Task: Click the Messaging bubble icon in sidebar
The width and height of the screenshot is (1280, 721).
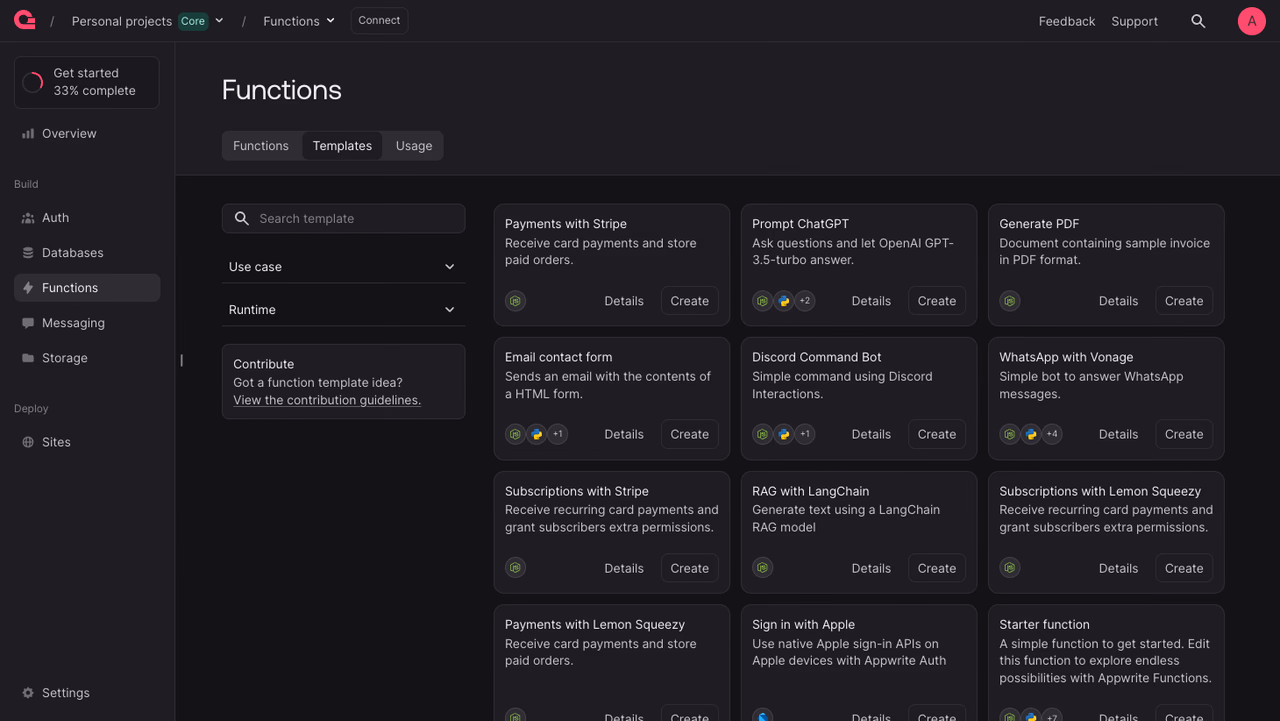Action: (28, 323)
